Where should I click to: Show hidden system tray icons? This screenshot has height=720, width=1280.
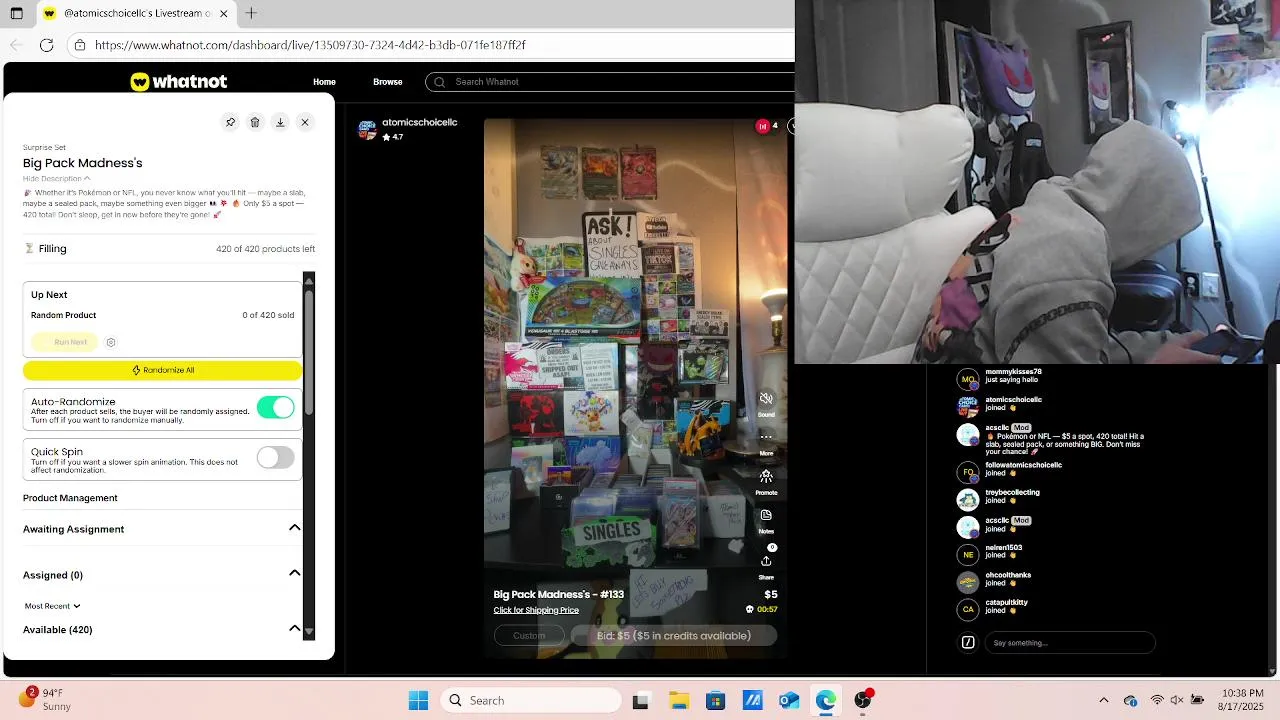pyautogui.click(x=1104, y=701)
